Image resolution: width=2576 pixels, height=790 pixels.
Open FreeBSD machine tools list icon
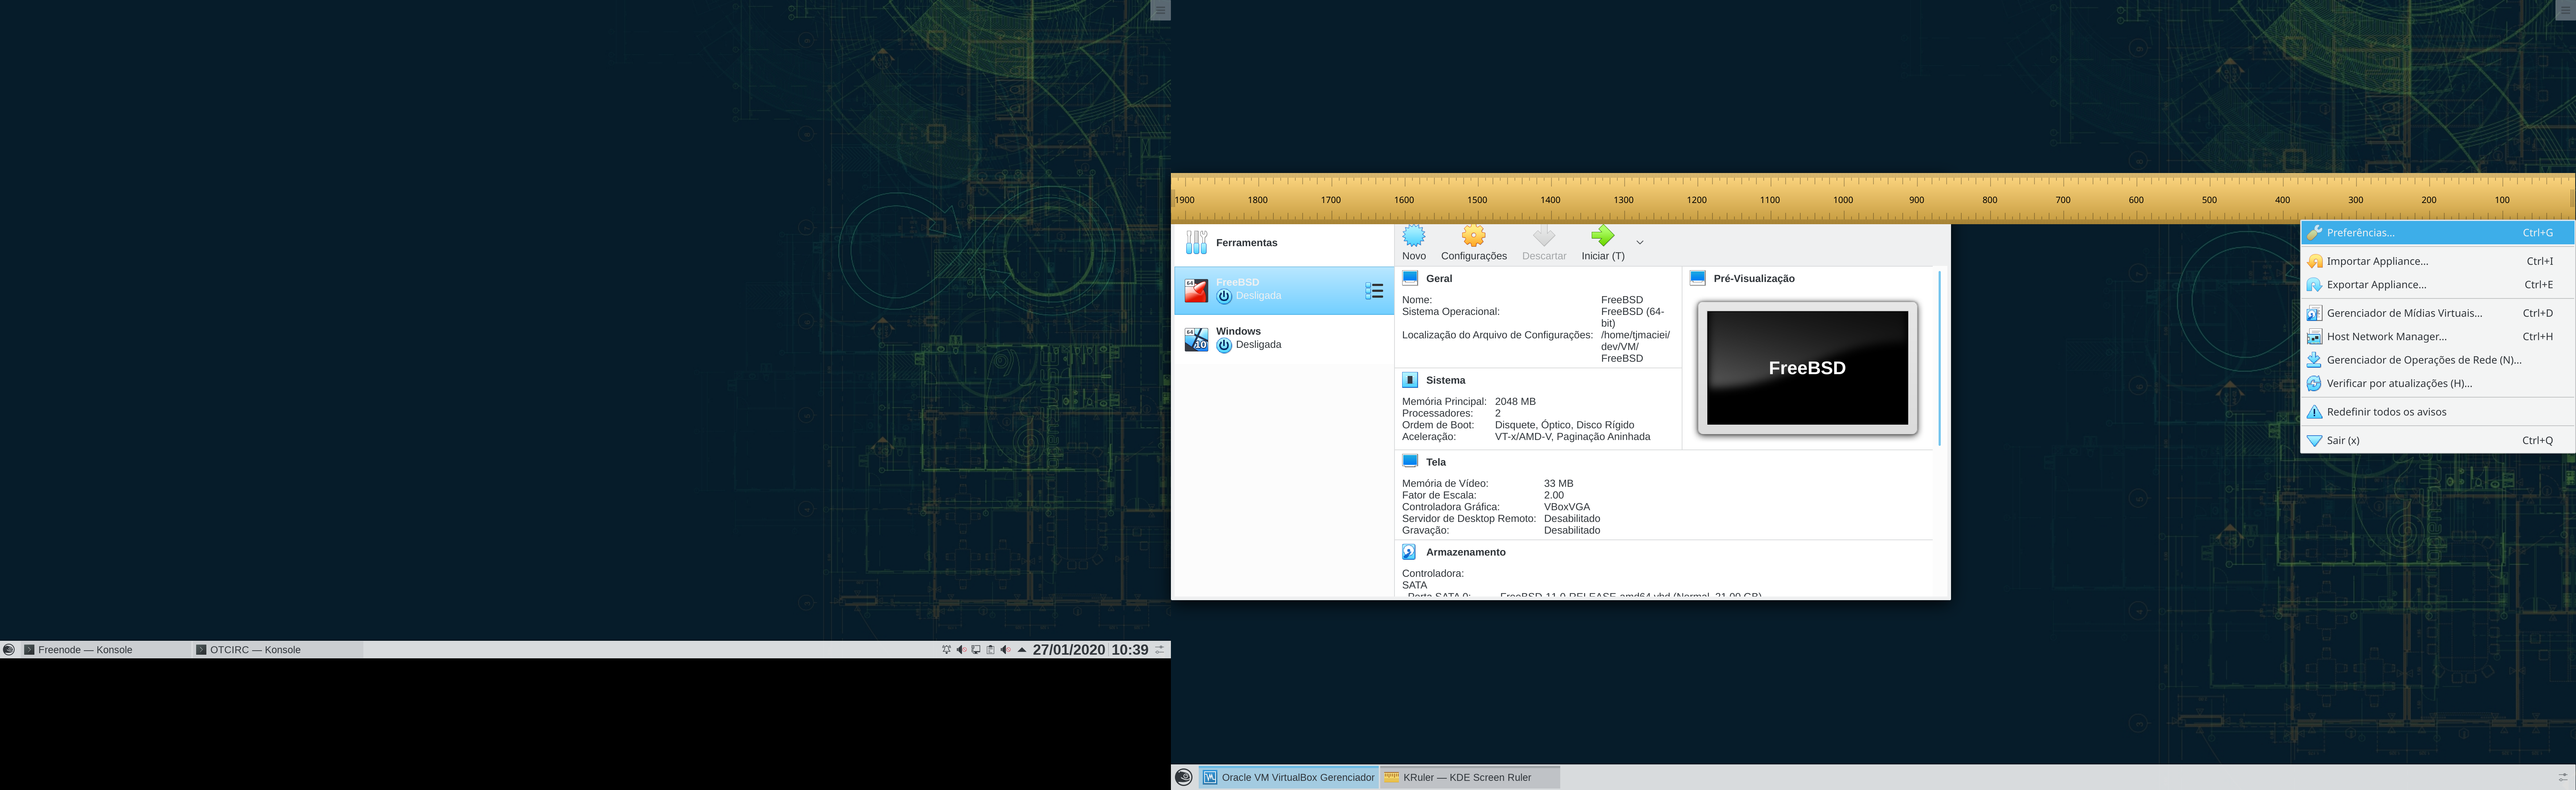click(1374, 291)
